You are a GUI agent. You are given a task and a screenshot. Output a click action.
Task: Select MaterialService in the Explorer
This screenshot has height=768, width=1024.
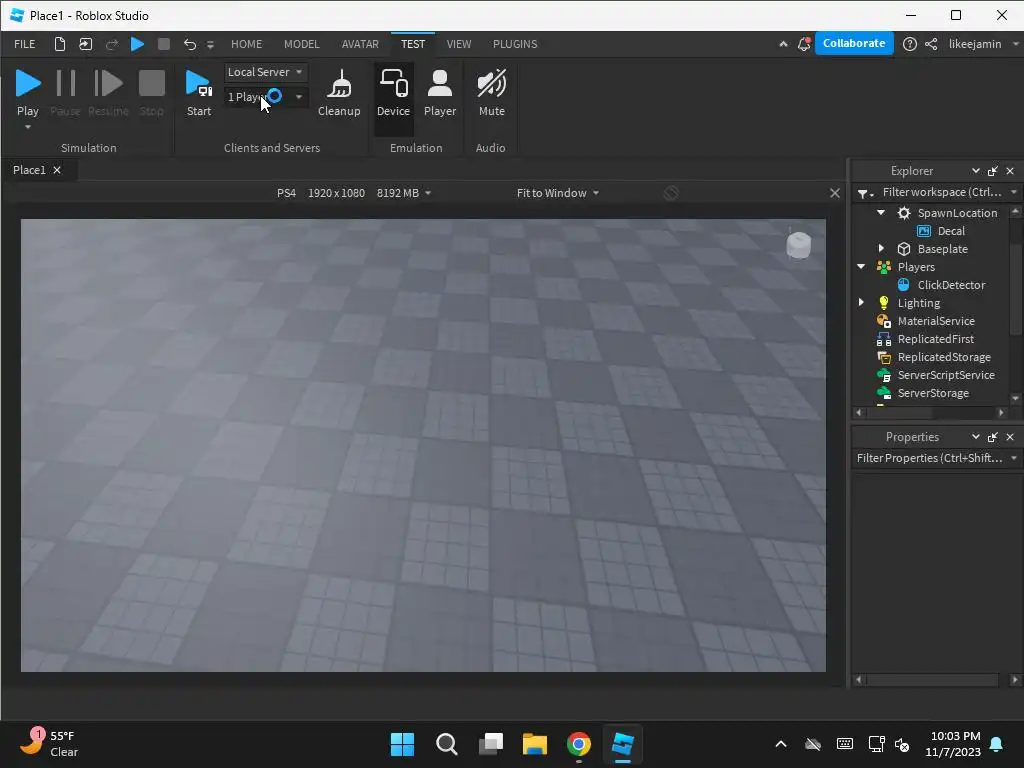(936, 321)
